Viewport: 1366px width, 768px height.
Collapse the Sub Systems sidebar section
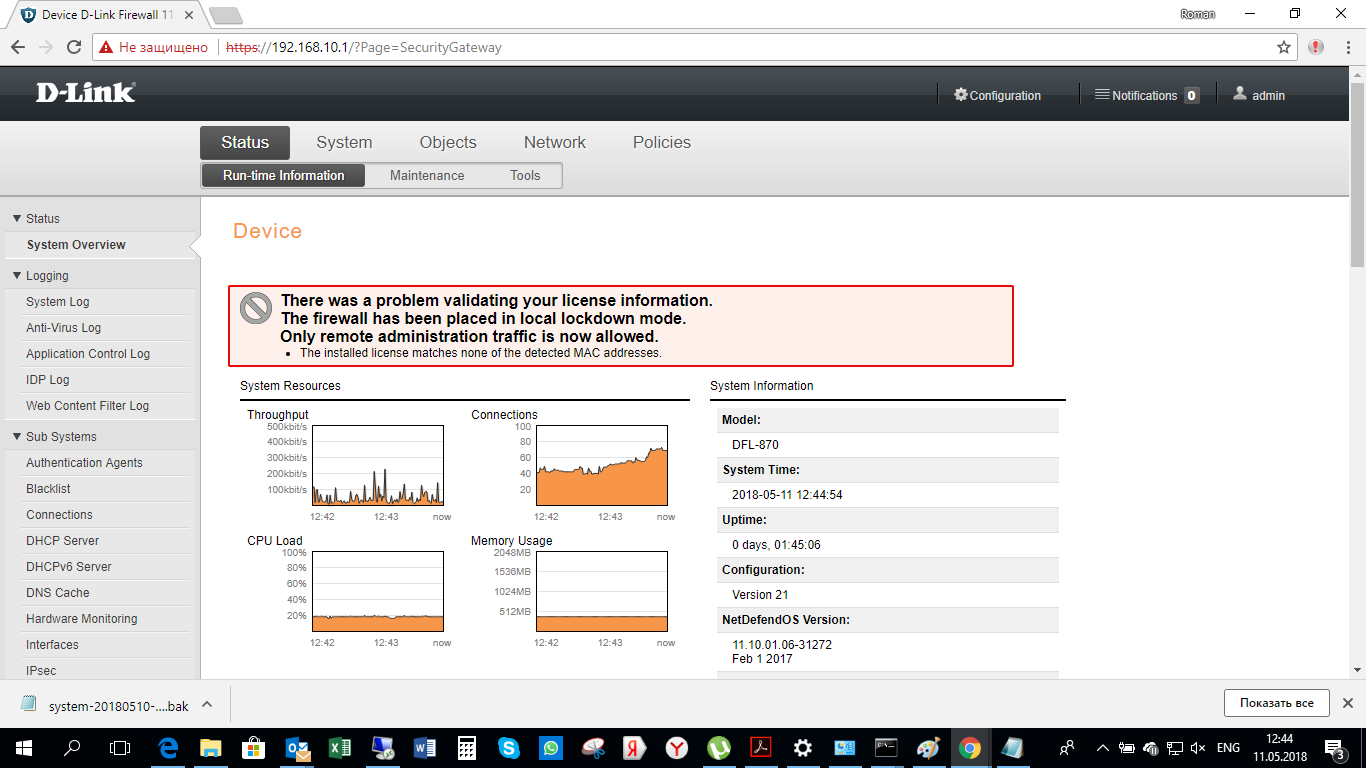point(17,436)
